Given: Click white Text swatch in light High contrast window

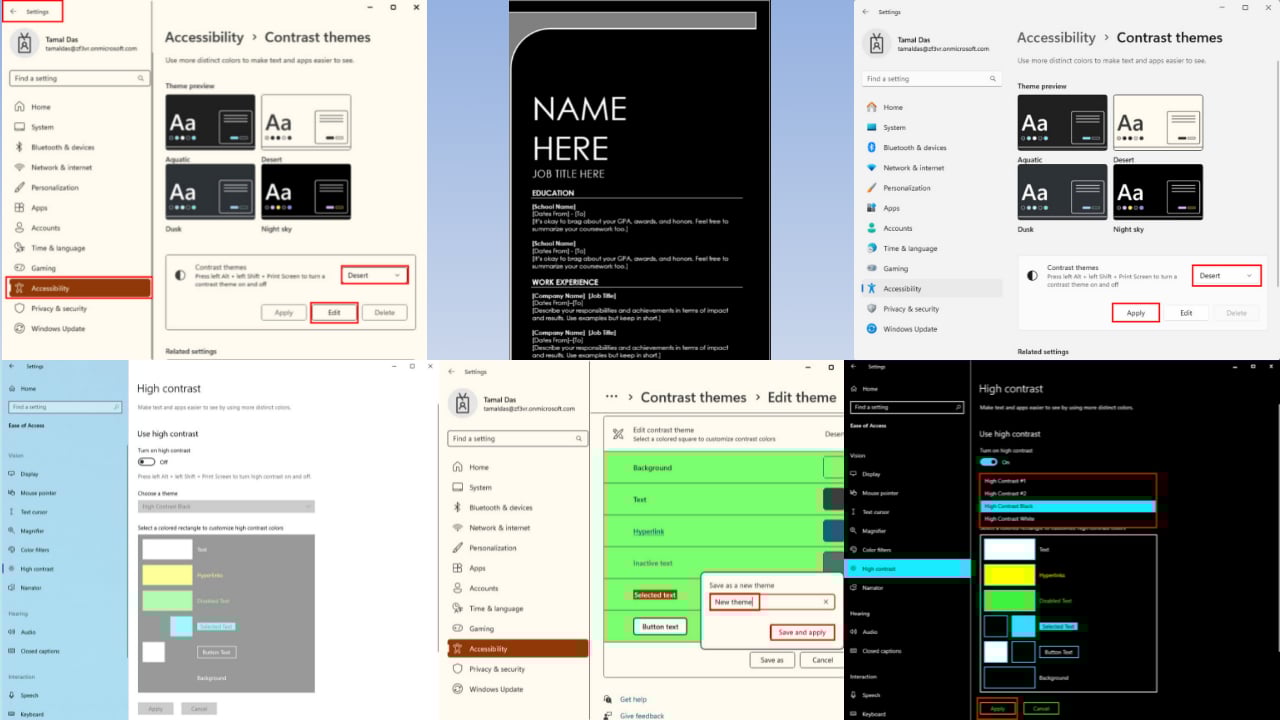Looking at the screenshot, I should point(167,549).
